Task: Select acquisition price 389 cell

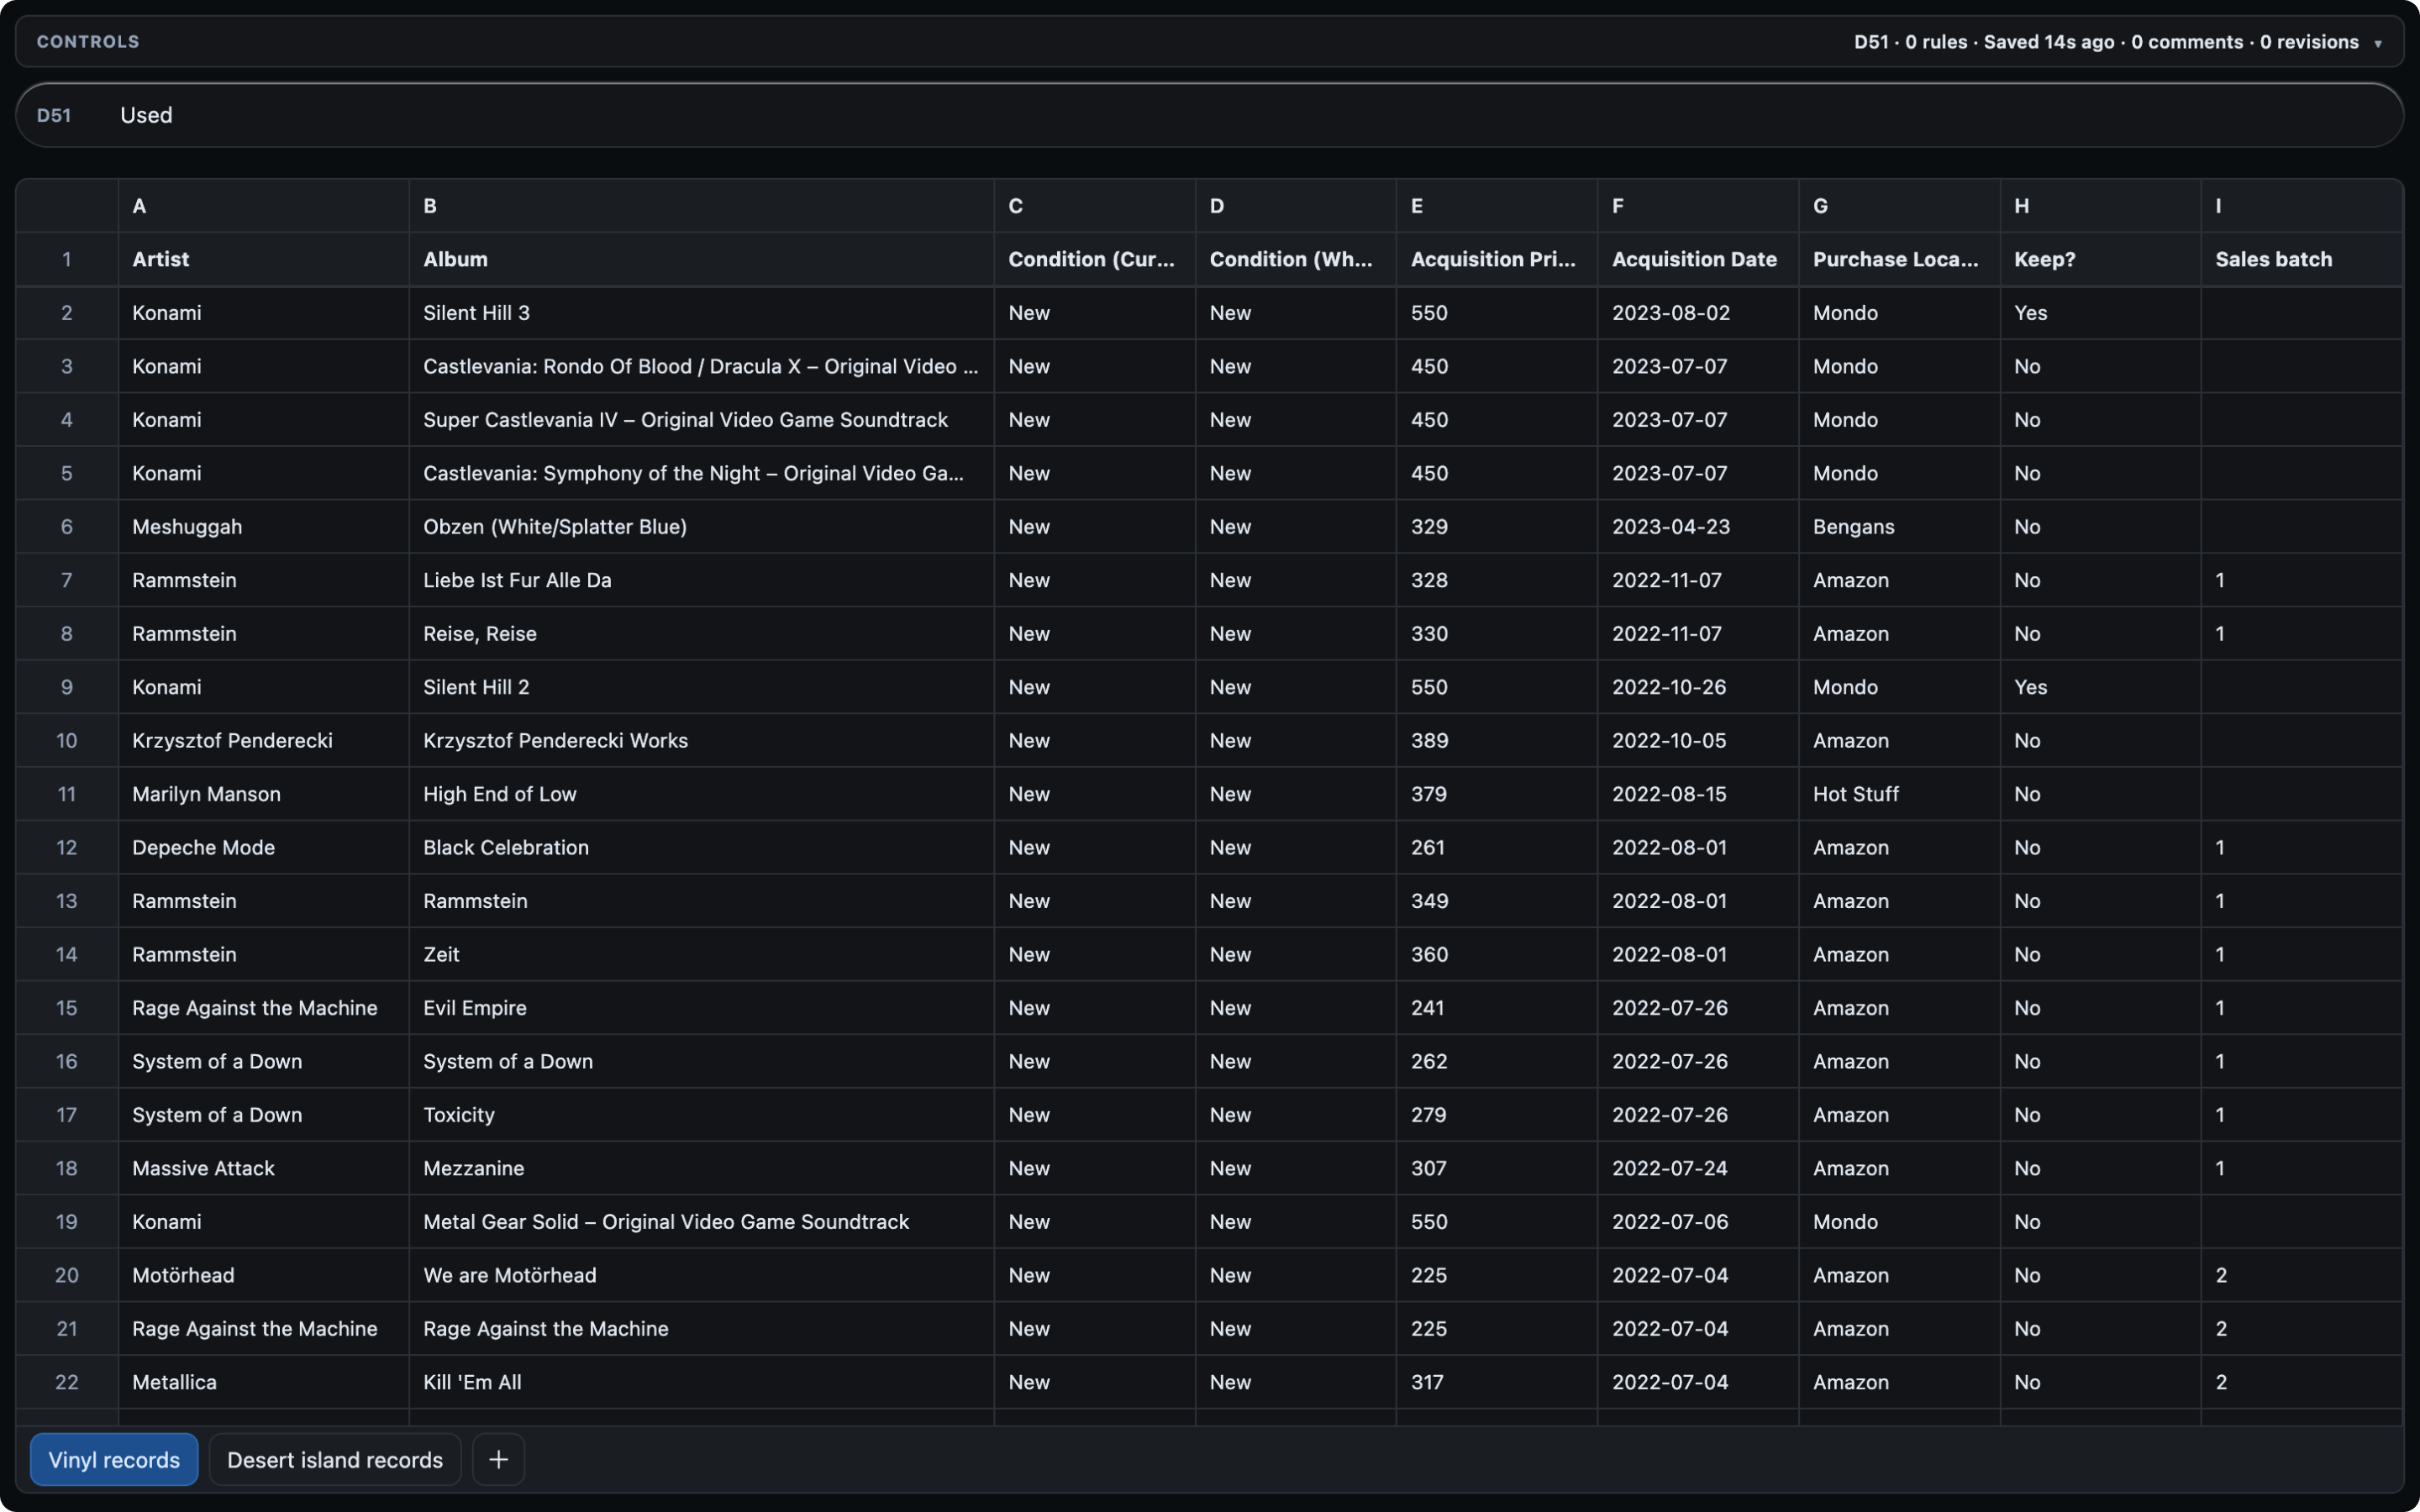Action: pyautogui.click(x=1496, y=741)
